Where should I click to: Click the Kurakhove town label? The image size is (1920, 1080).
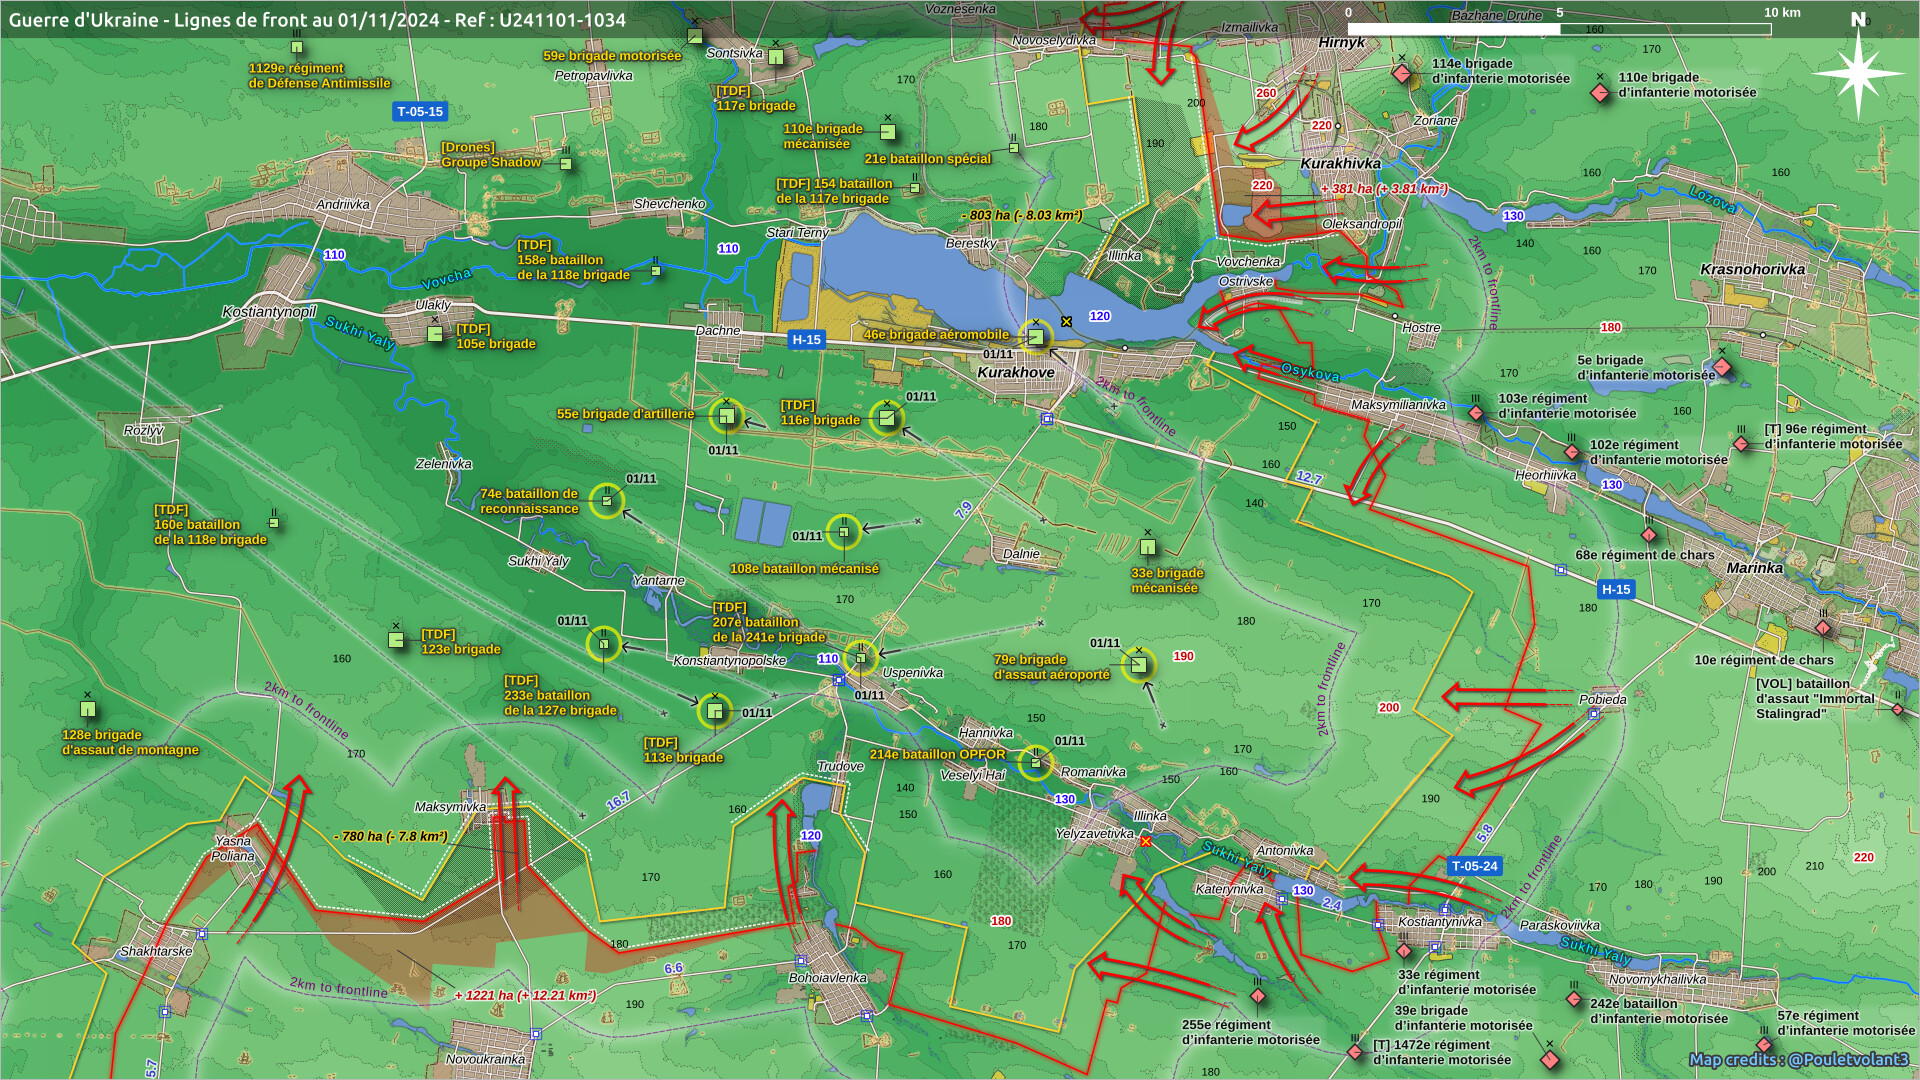(x=1015, y=373)
